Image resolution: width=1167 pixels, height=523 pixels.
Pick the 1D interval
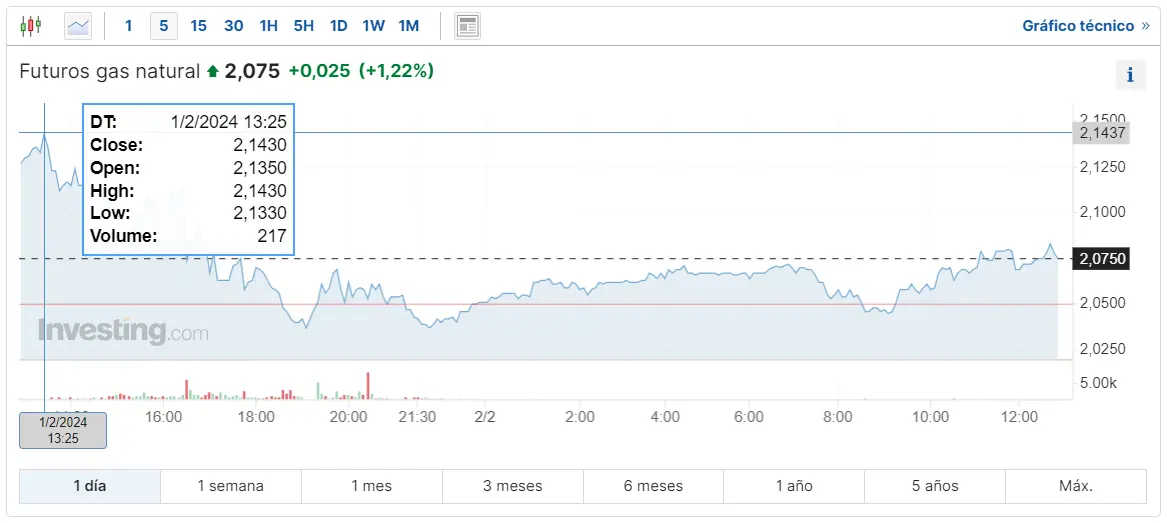coord(339,26)
